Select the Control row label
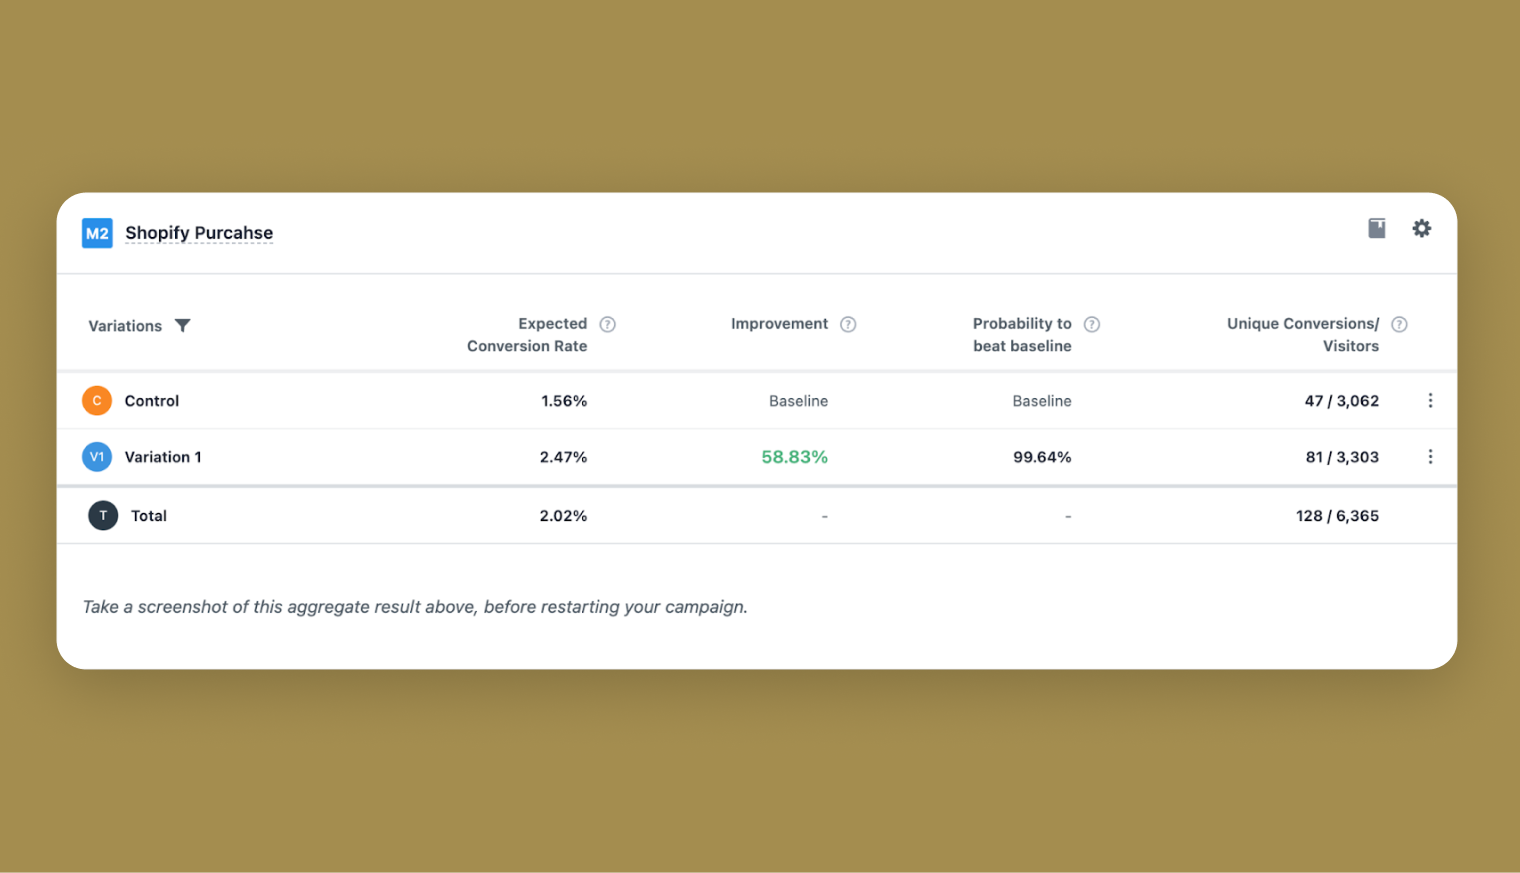Screen dimensions: 1520x873 tap(152, 401)
